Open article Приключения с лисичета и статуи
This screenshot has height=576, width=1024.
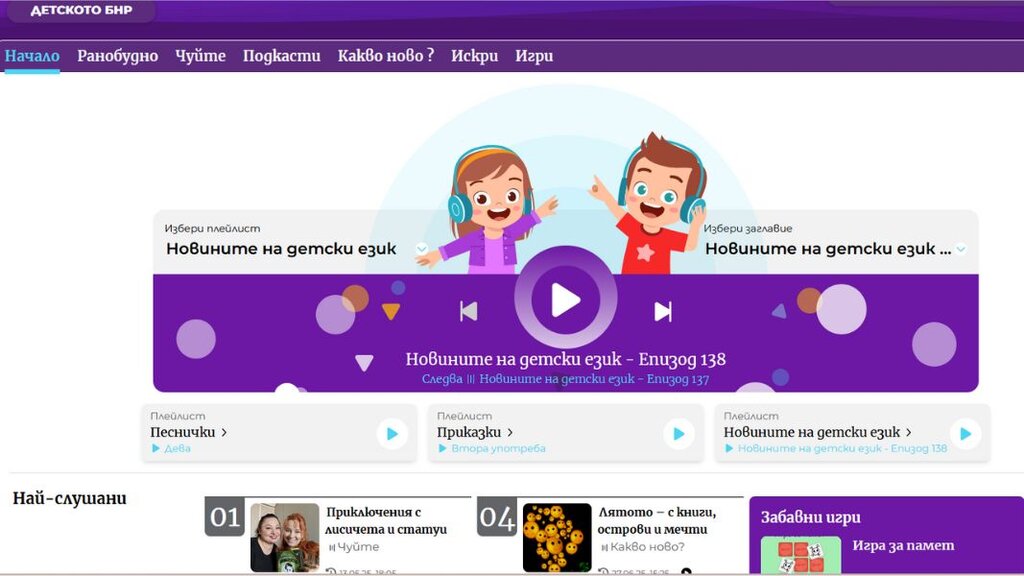pos(386,520)
